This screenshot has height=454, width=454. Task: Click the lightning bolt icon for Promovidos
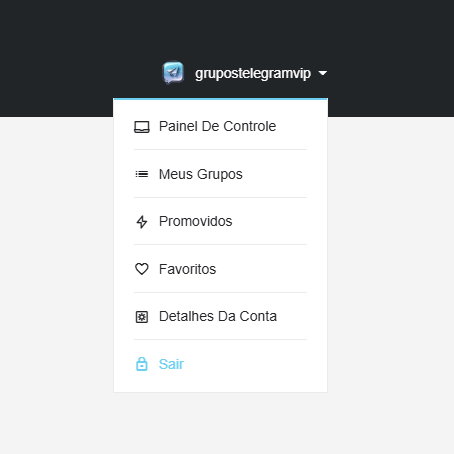(x=142, y=222)
